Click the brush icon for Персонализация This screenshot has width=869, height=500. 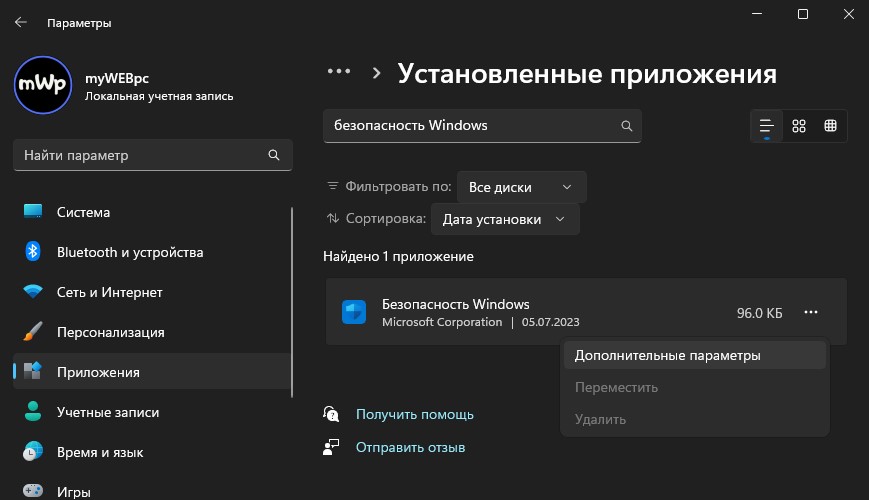tap(33, 331)
